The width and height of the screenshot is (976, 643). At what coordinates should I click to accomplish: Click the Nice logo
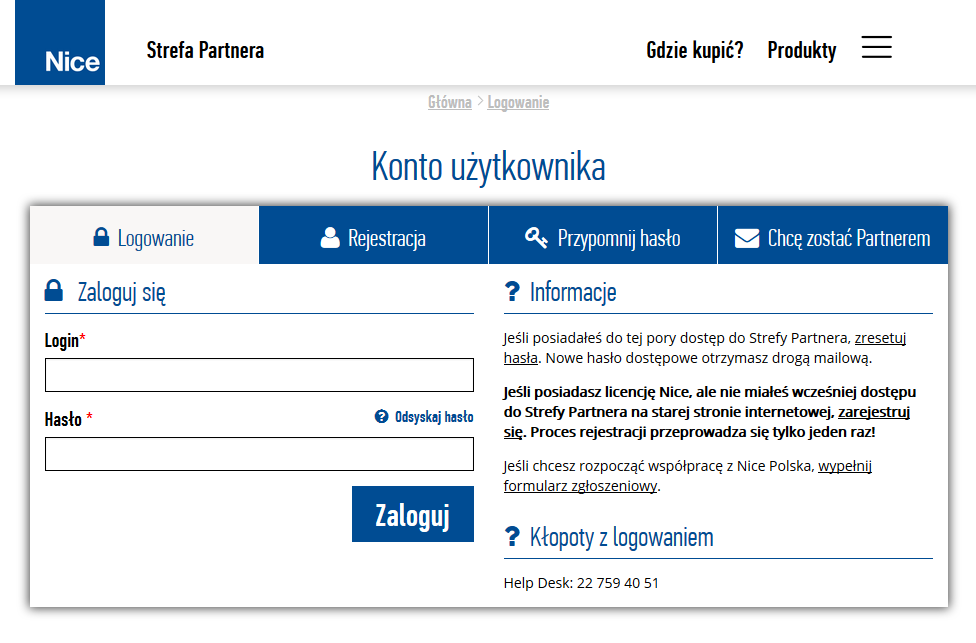(x=60, y=42)
